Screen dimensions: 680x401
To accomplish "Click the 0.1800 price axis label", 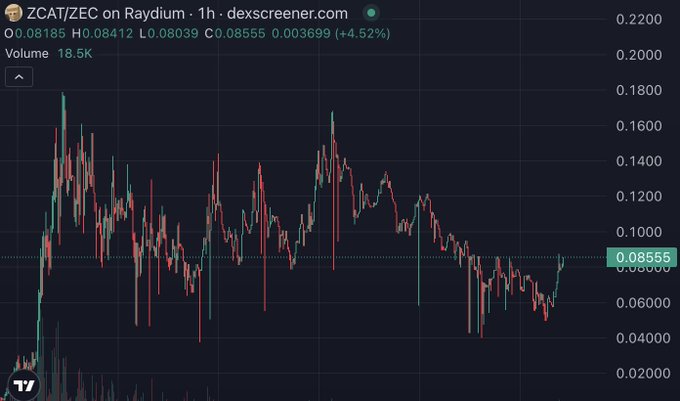I will tap(639, 90).
